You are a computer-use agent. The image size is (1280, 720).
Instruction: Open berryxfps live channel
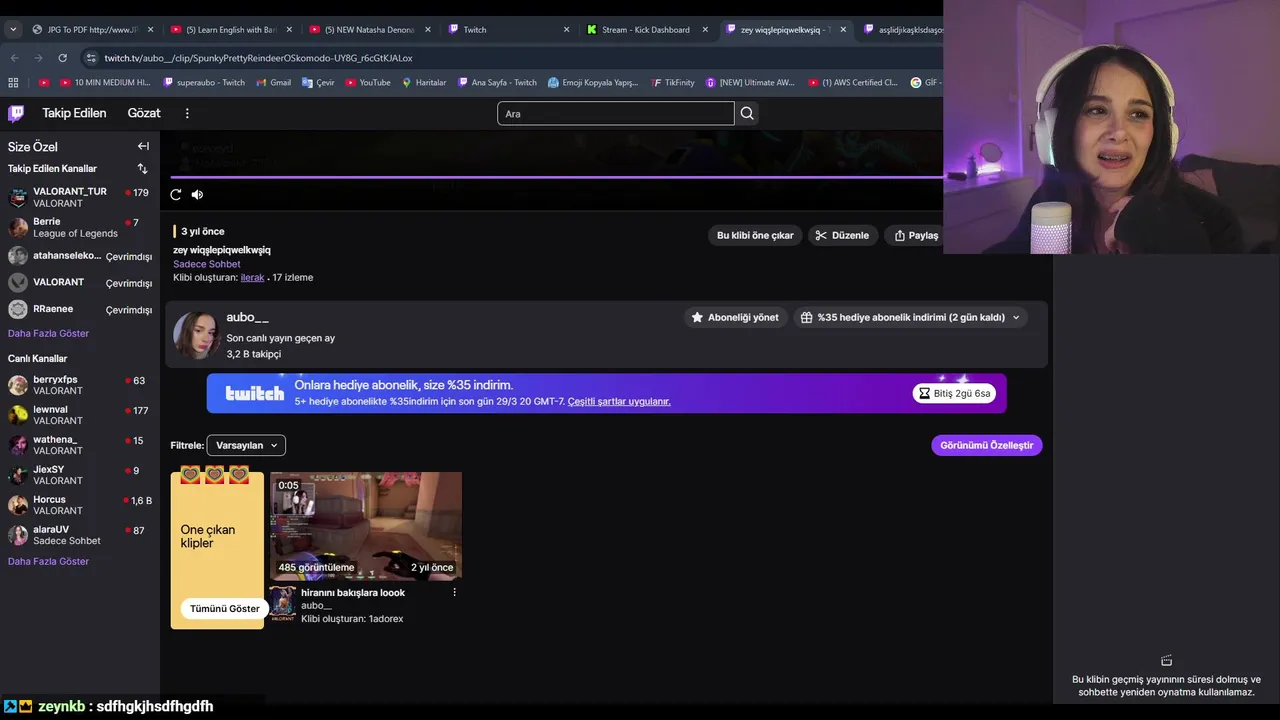point(78,385)
